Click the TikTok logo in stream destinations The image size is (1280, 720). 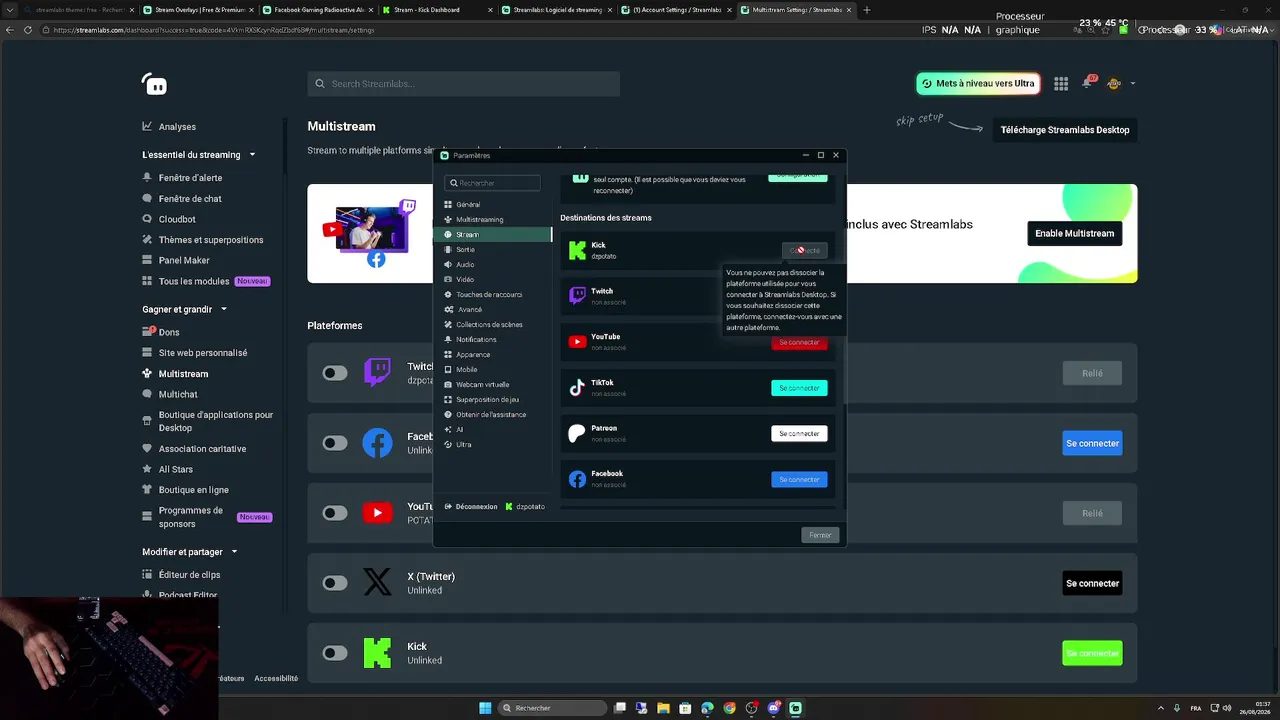point(577,388)
